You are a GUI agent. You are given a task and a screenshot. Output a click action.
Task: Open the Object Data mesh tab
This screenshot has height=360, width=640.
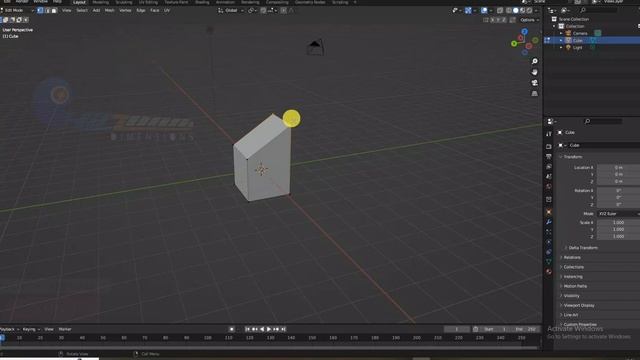coord(549,262)
